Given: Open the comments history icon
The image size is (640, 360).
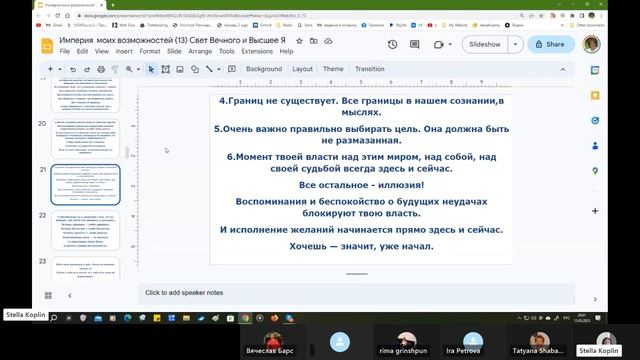Looking at the screenshot, I should coord(414,44).
